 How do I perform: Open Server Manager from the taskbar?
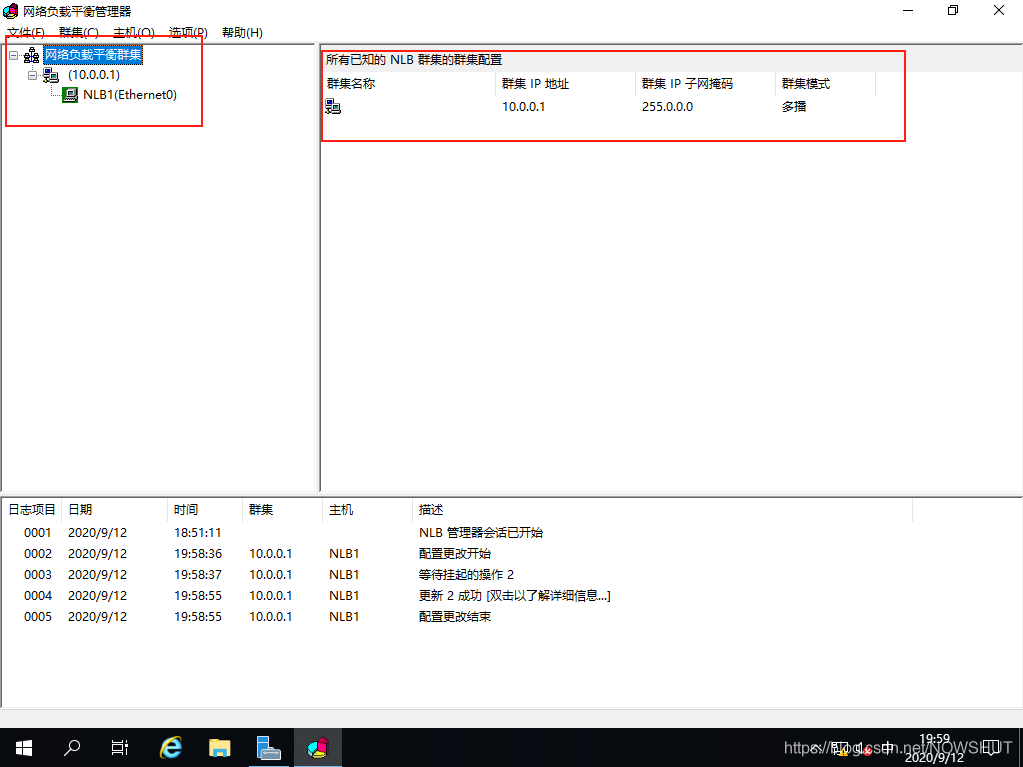pos(268,747)
